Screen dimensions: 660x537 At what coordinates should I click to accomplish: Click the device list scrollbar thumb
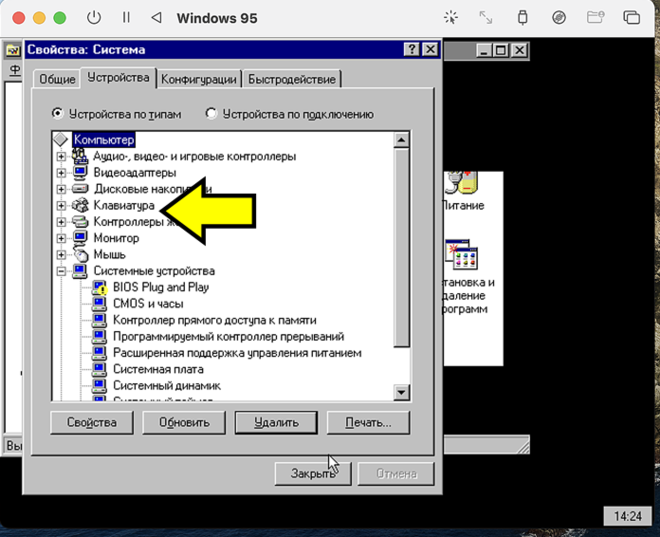pos(401,247)
